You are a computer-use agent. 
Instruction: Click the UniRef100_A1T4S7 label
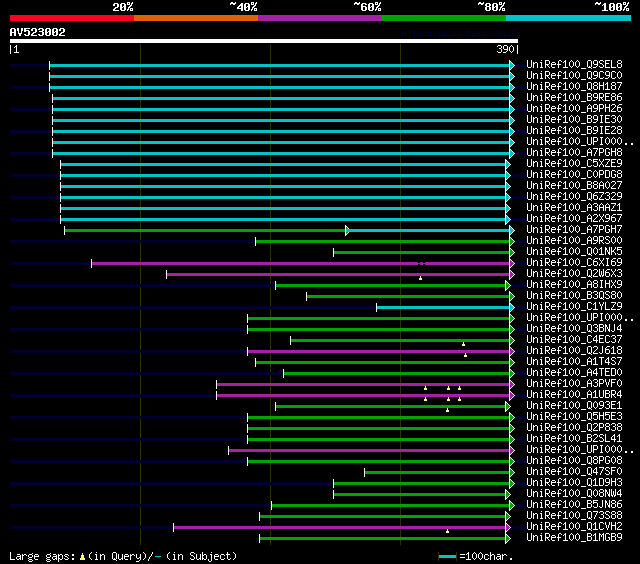(x=574, y=362)
